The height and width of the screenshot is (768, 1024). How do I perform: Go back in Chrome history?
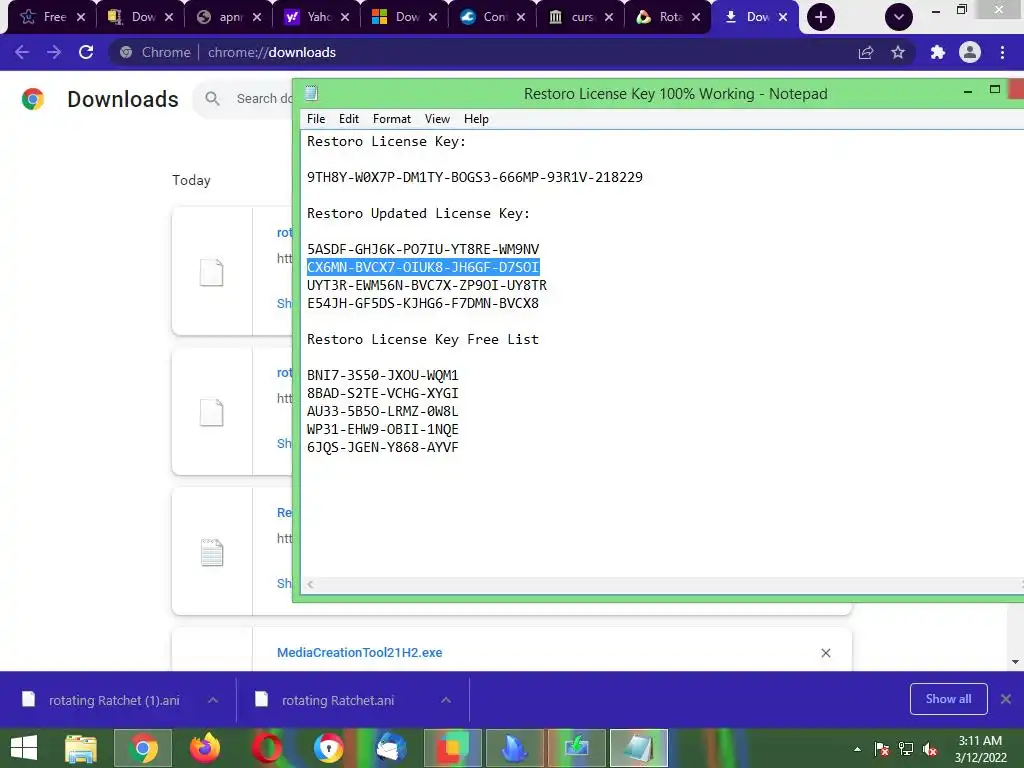click(22, 52)
